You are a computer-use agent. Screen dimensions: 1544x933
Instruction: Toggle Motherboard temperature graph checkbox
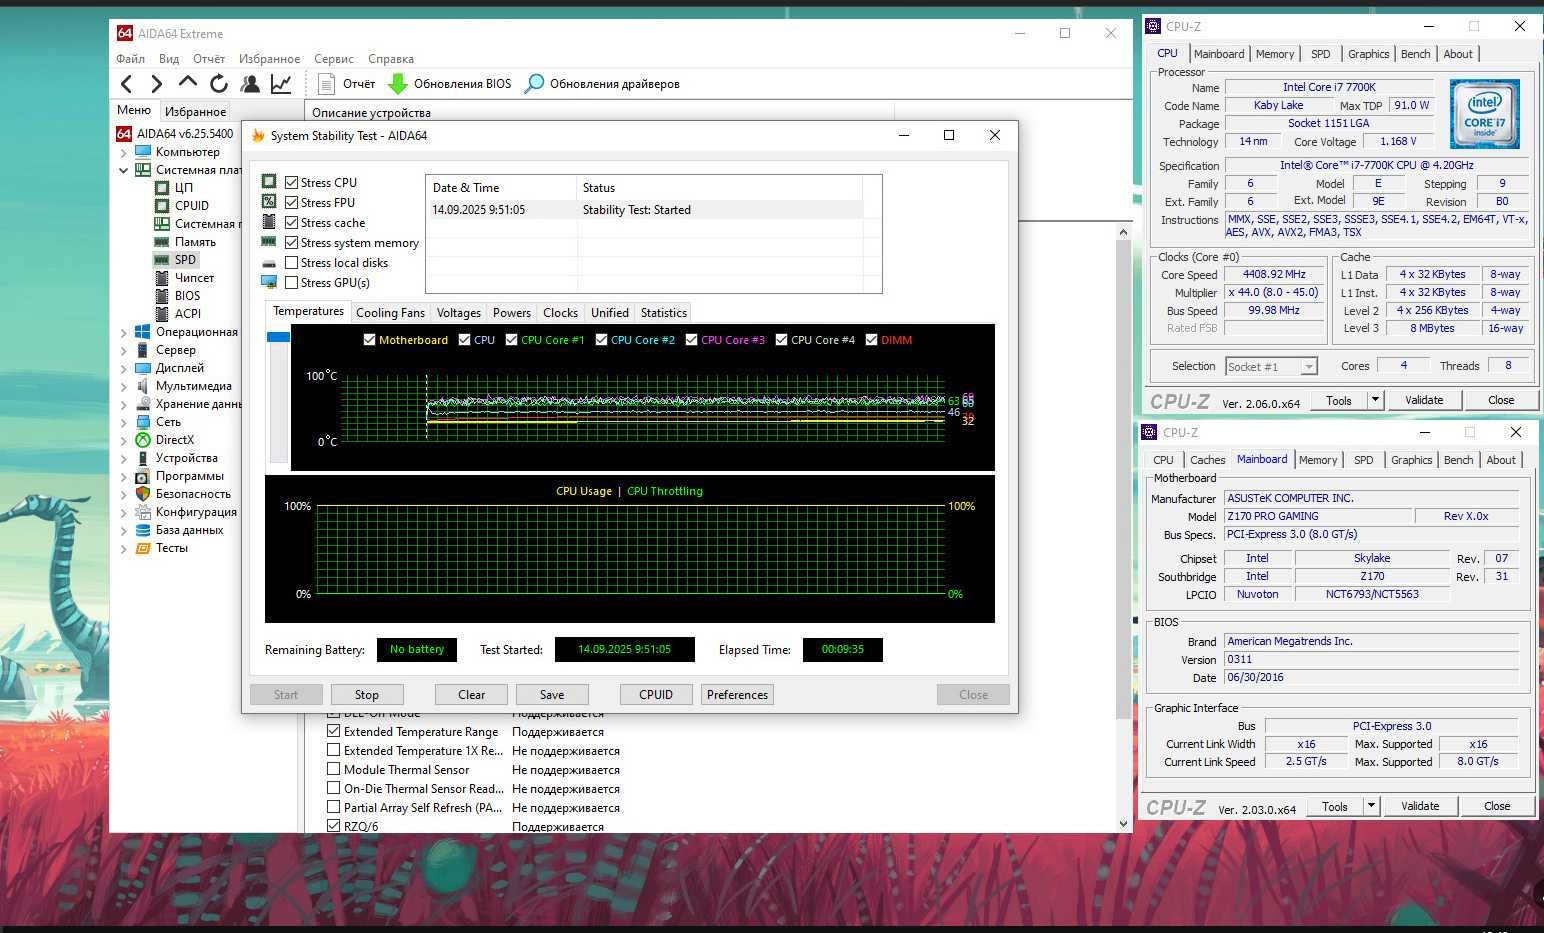click(x=370, y=340)
